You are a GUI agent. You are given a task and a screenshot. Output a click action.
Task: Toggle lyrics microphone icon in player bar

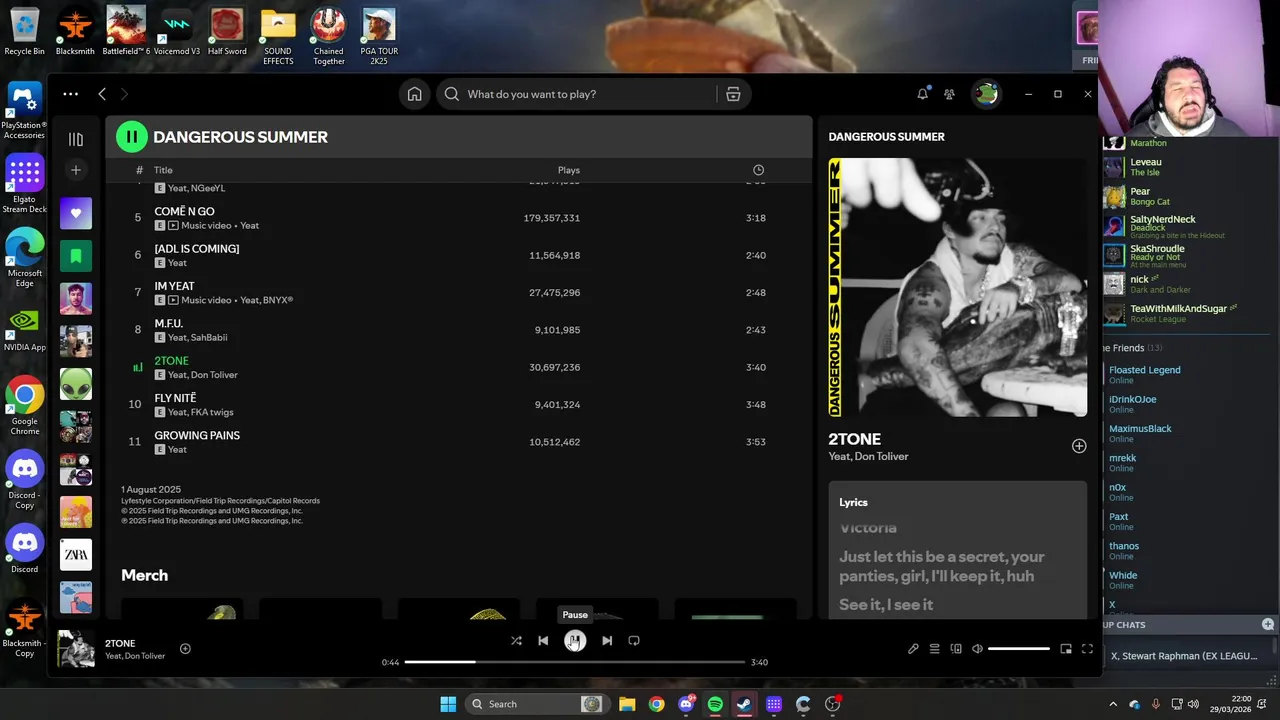913,649
